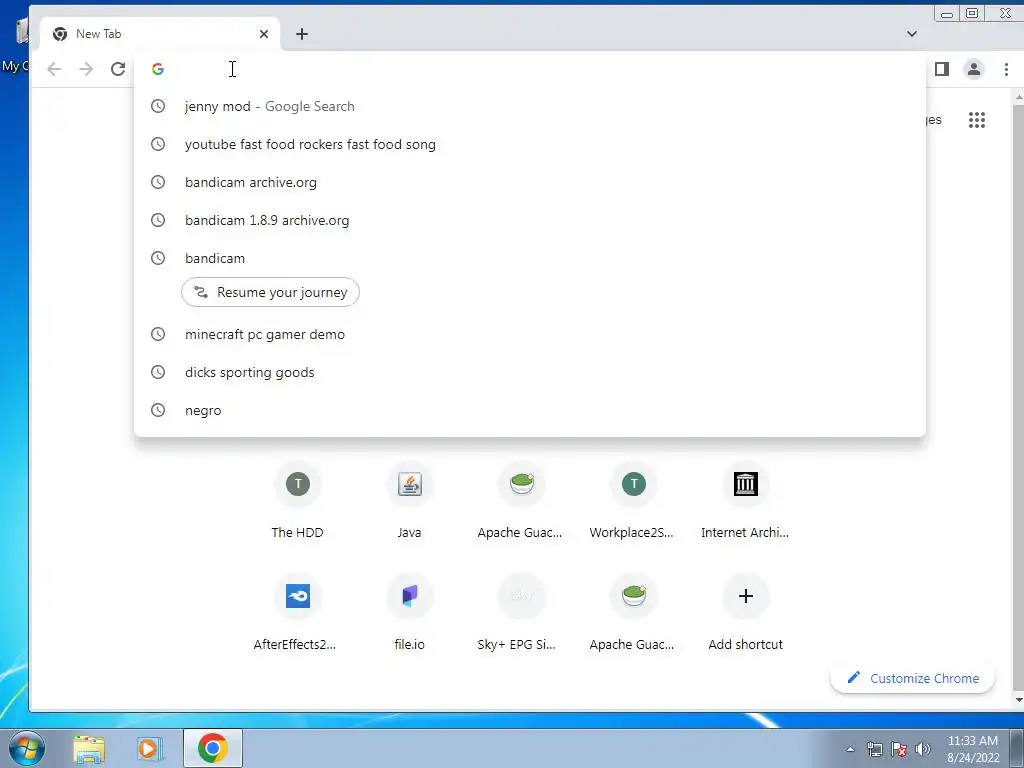This screenshot has height=768, width=1024.
Task: Close the New Tab tab
Action: click(264, 34)
